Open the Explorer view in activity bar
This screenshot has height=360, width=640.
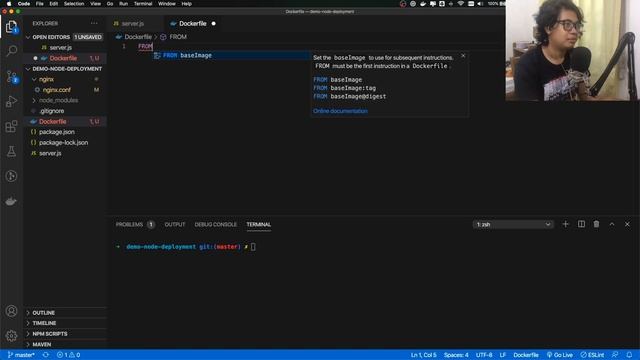(x=11, y=27)
